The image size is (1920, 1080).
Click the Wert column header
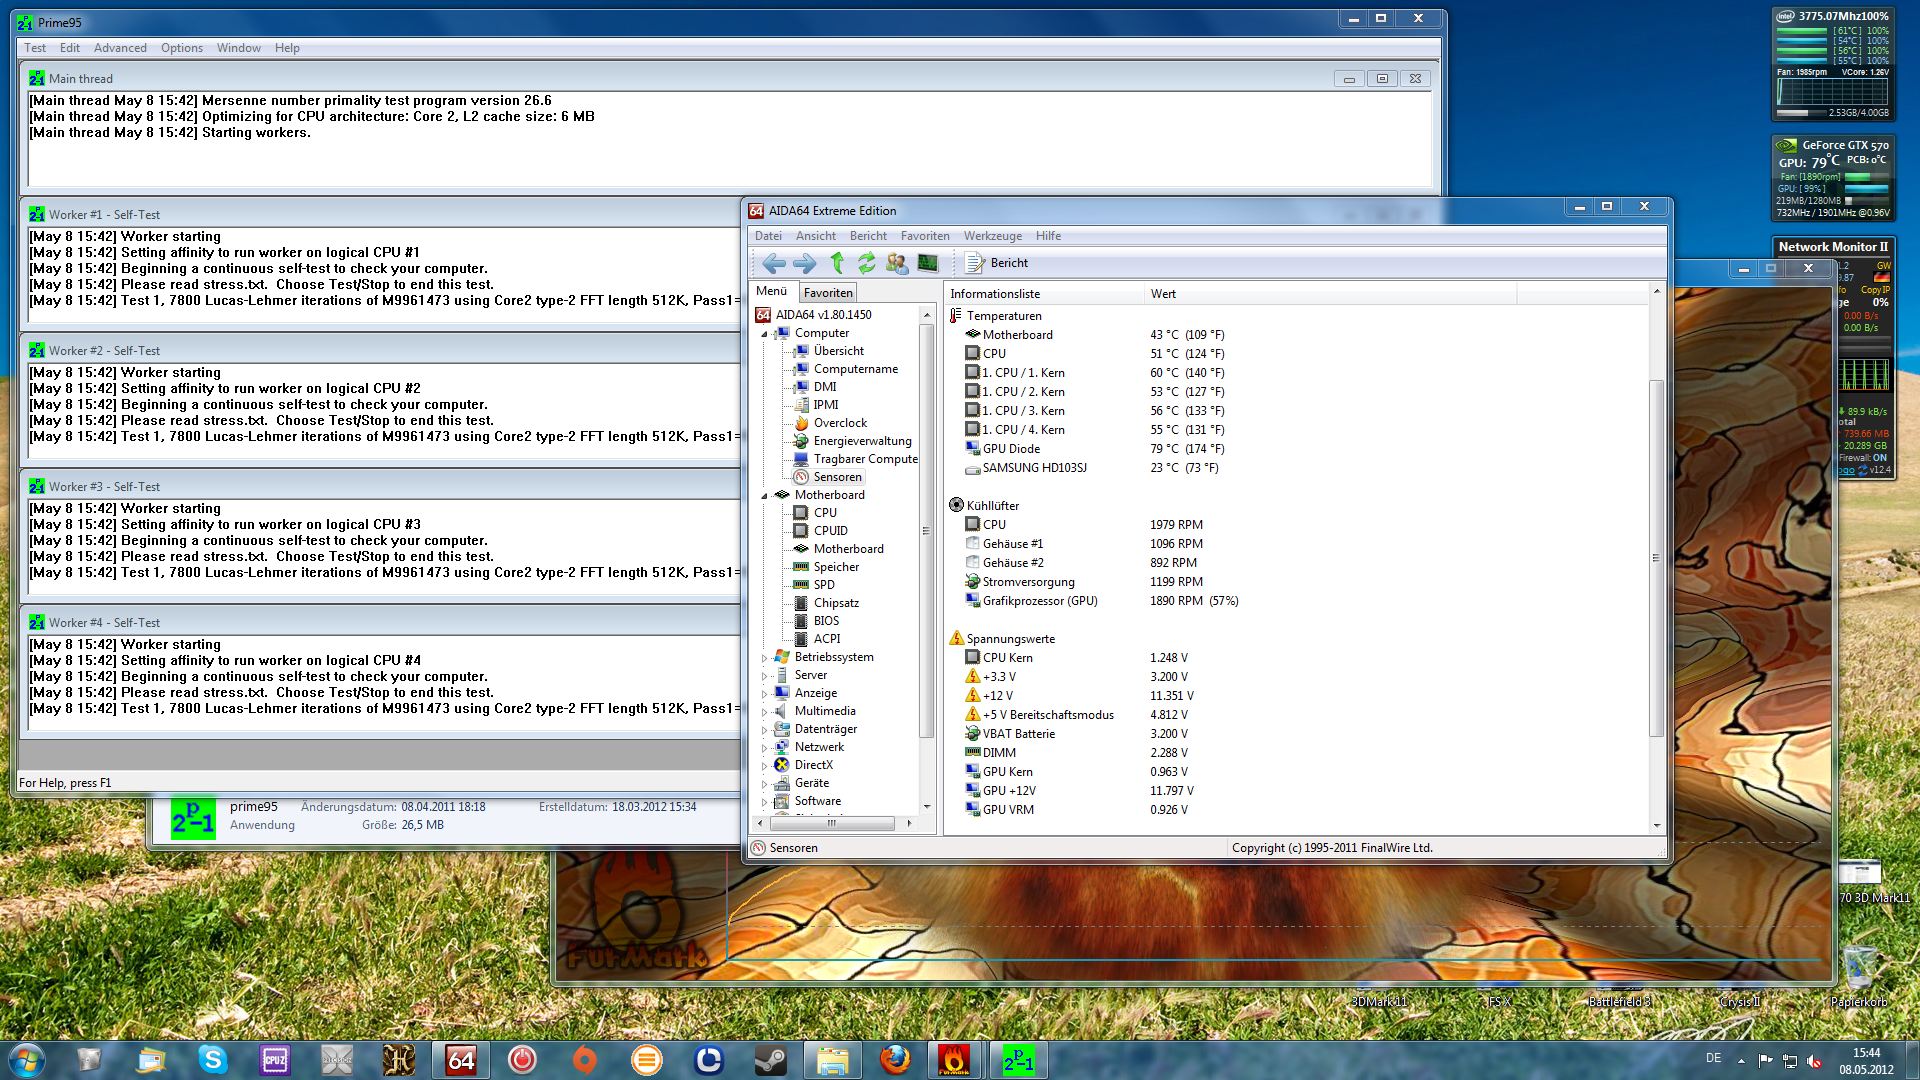[x=1163, y=294]
